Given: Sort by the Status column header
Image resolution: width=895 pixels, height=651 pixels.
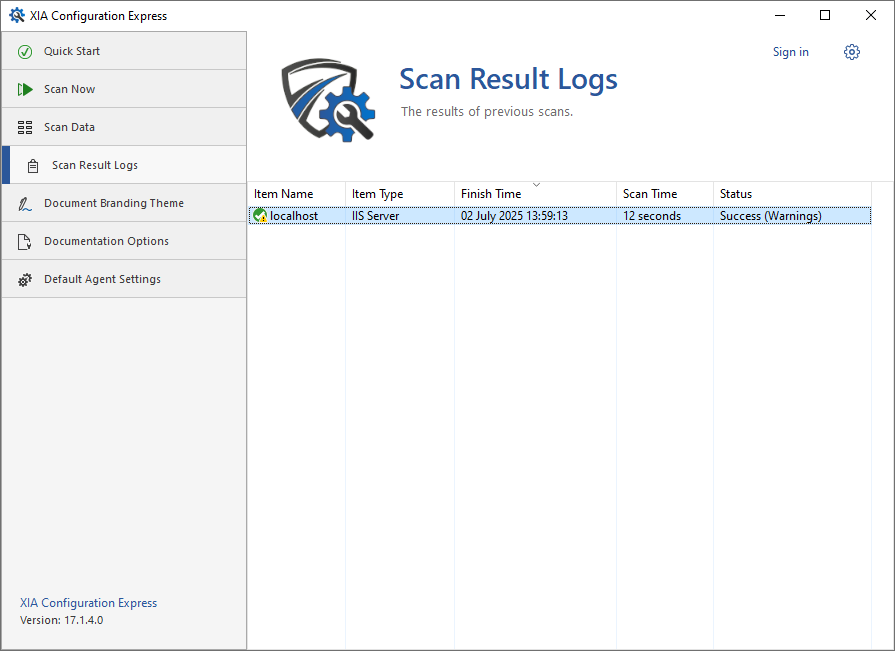Looking at the screenshot, I should 792,194.
